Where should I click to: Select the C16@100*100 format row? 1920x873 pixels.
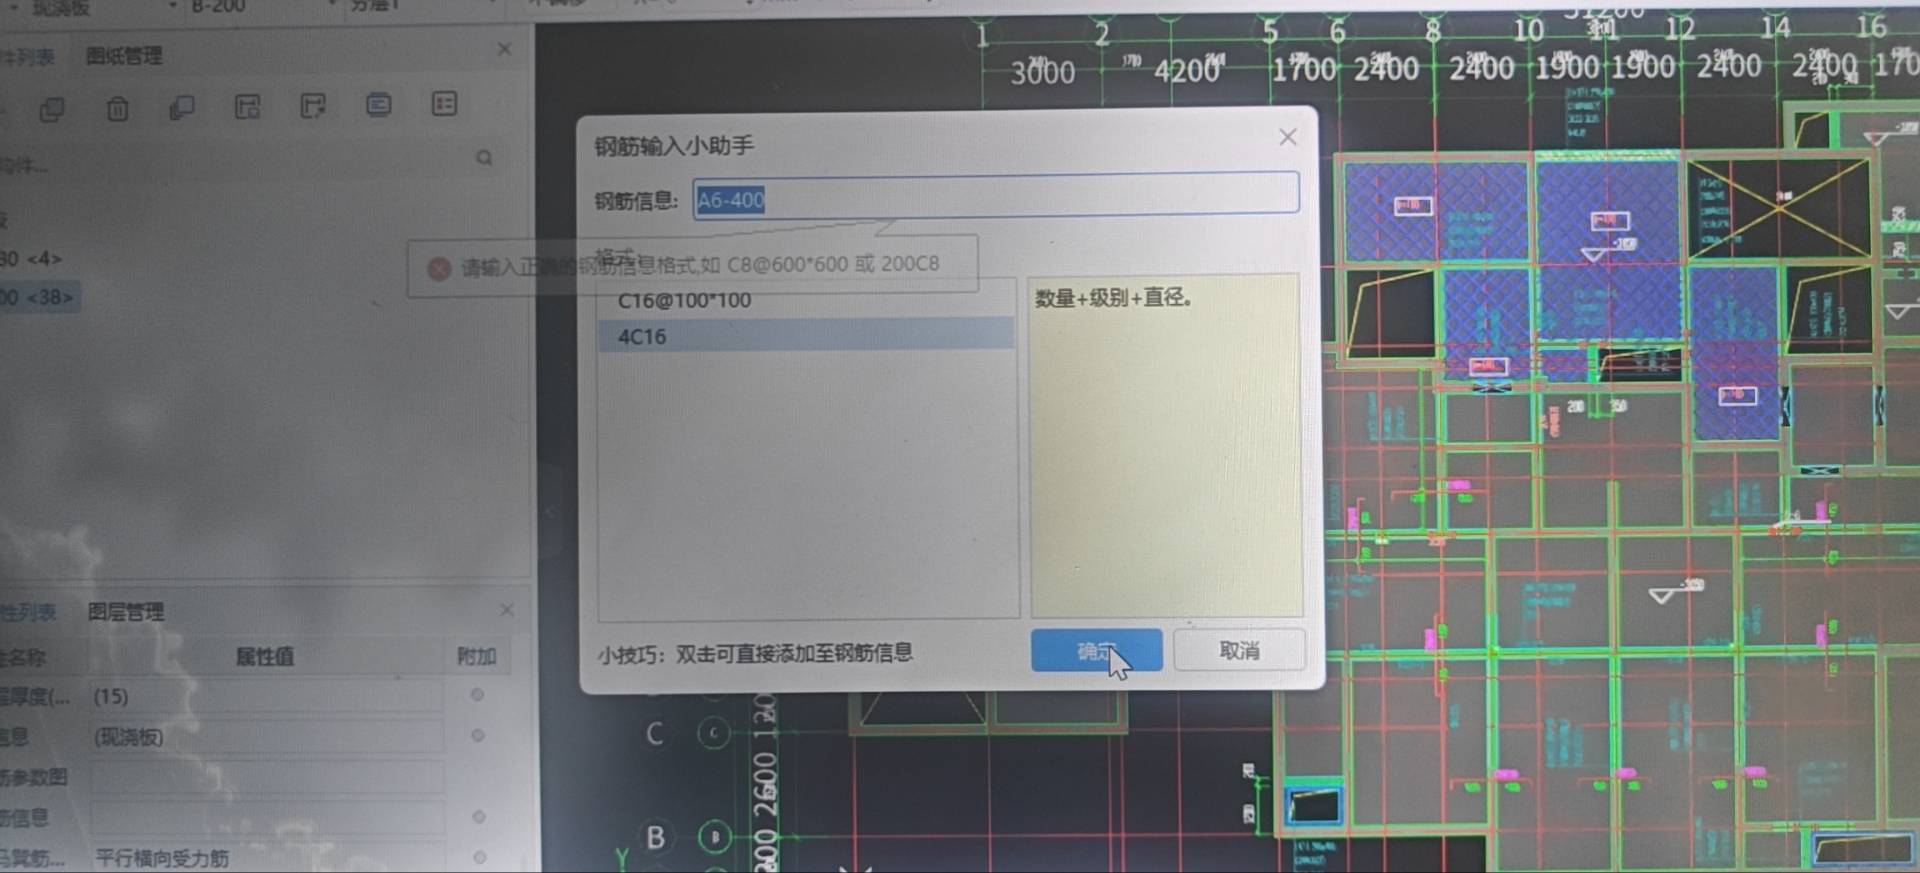806,300
